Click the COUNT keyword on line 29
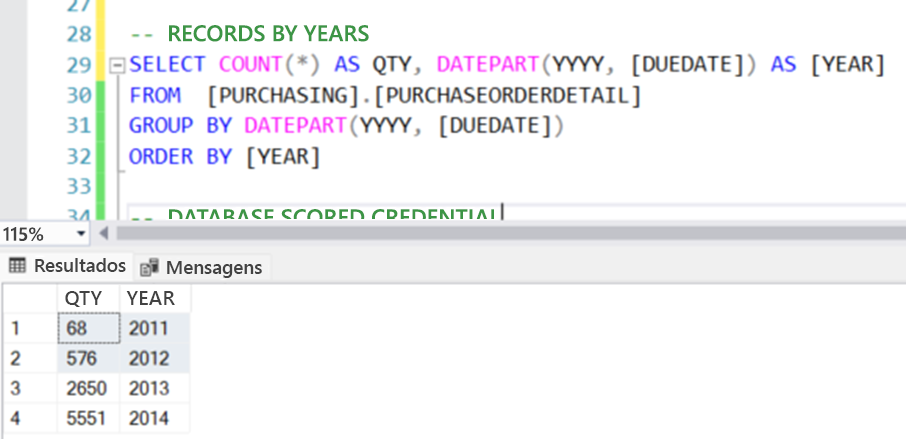This screenshot has width=906, height=439. point(251,64)
